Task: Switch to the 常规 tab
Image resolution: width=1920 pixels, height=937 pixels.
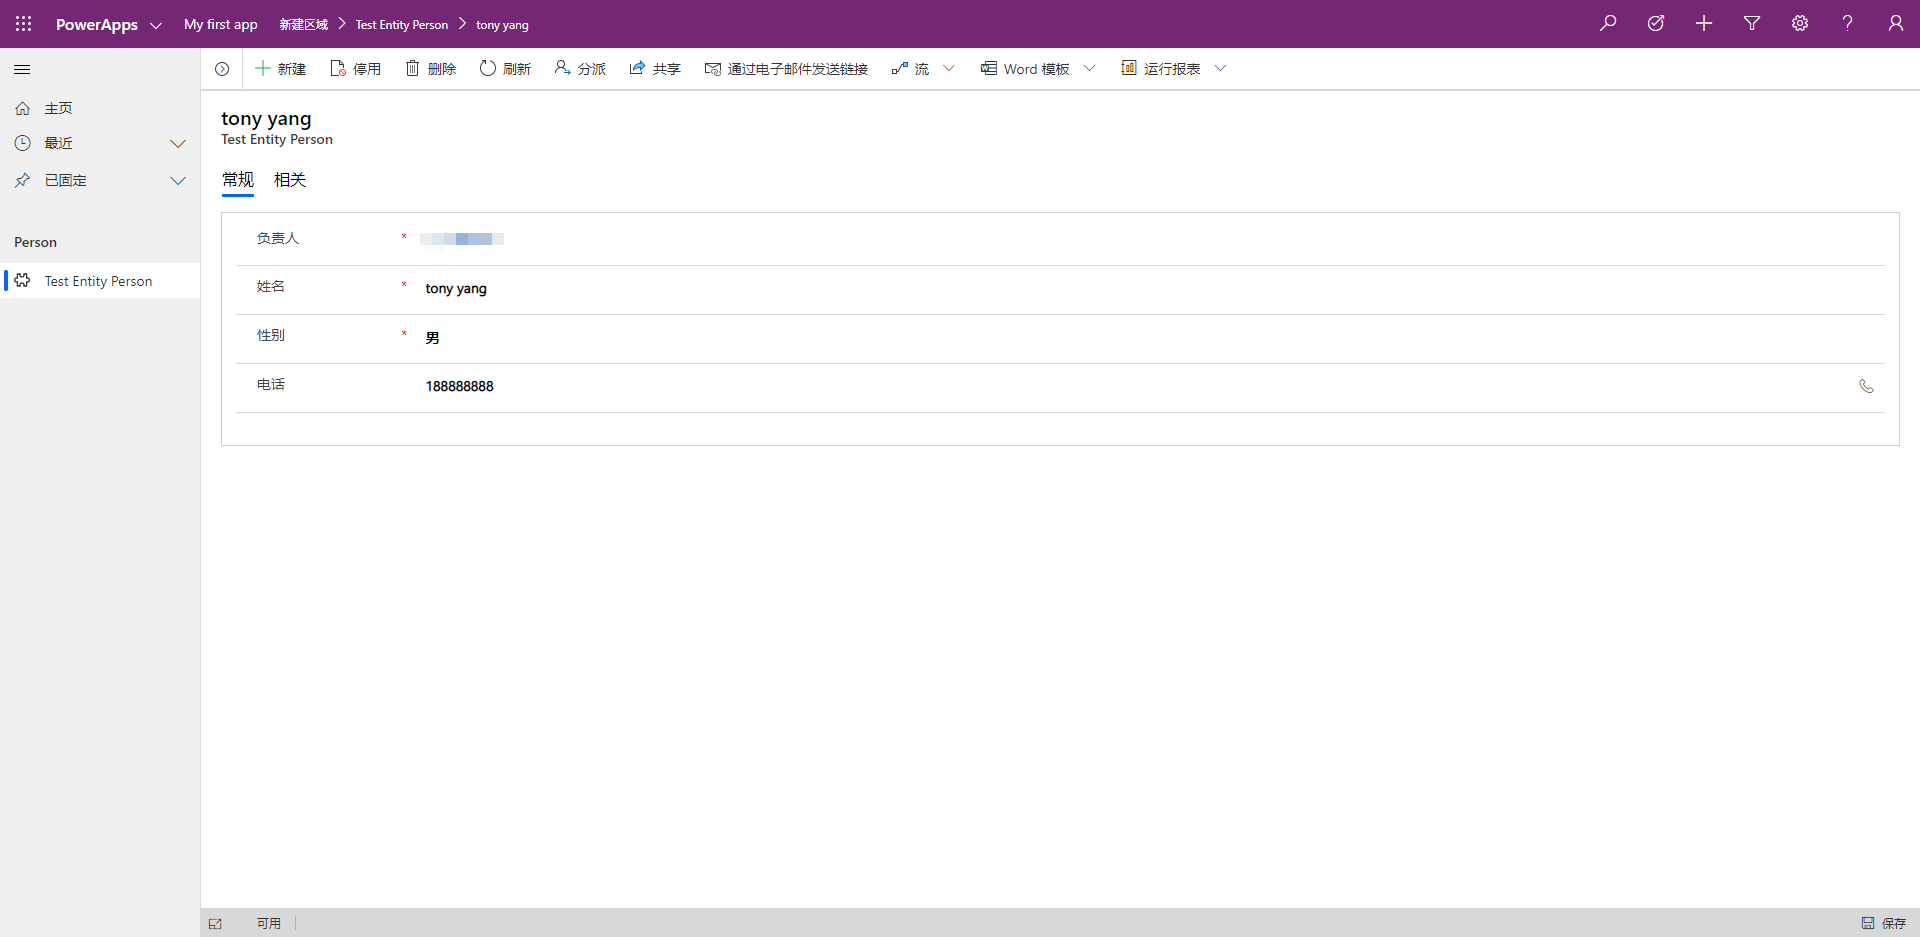Action: [x=237, y=180]
